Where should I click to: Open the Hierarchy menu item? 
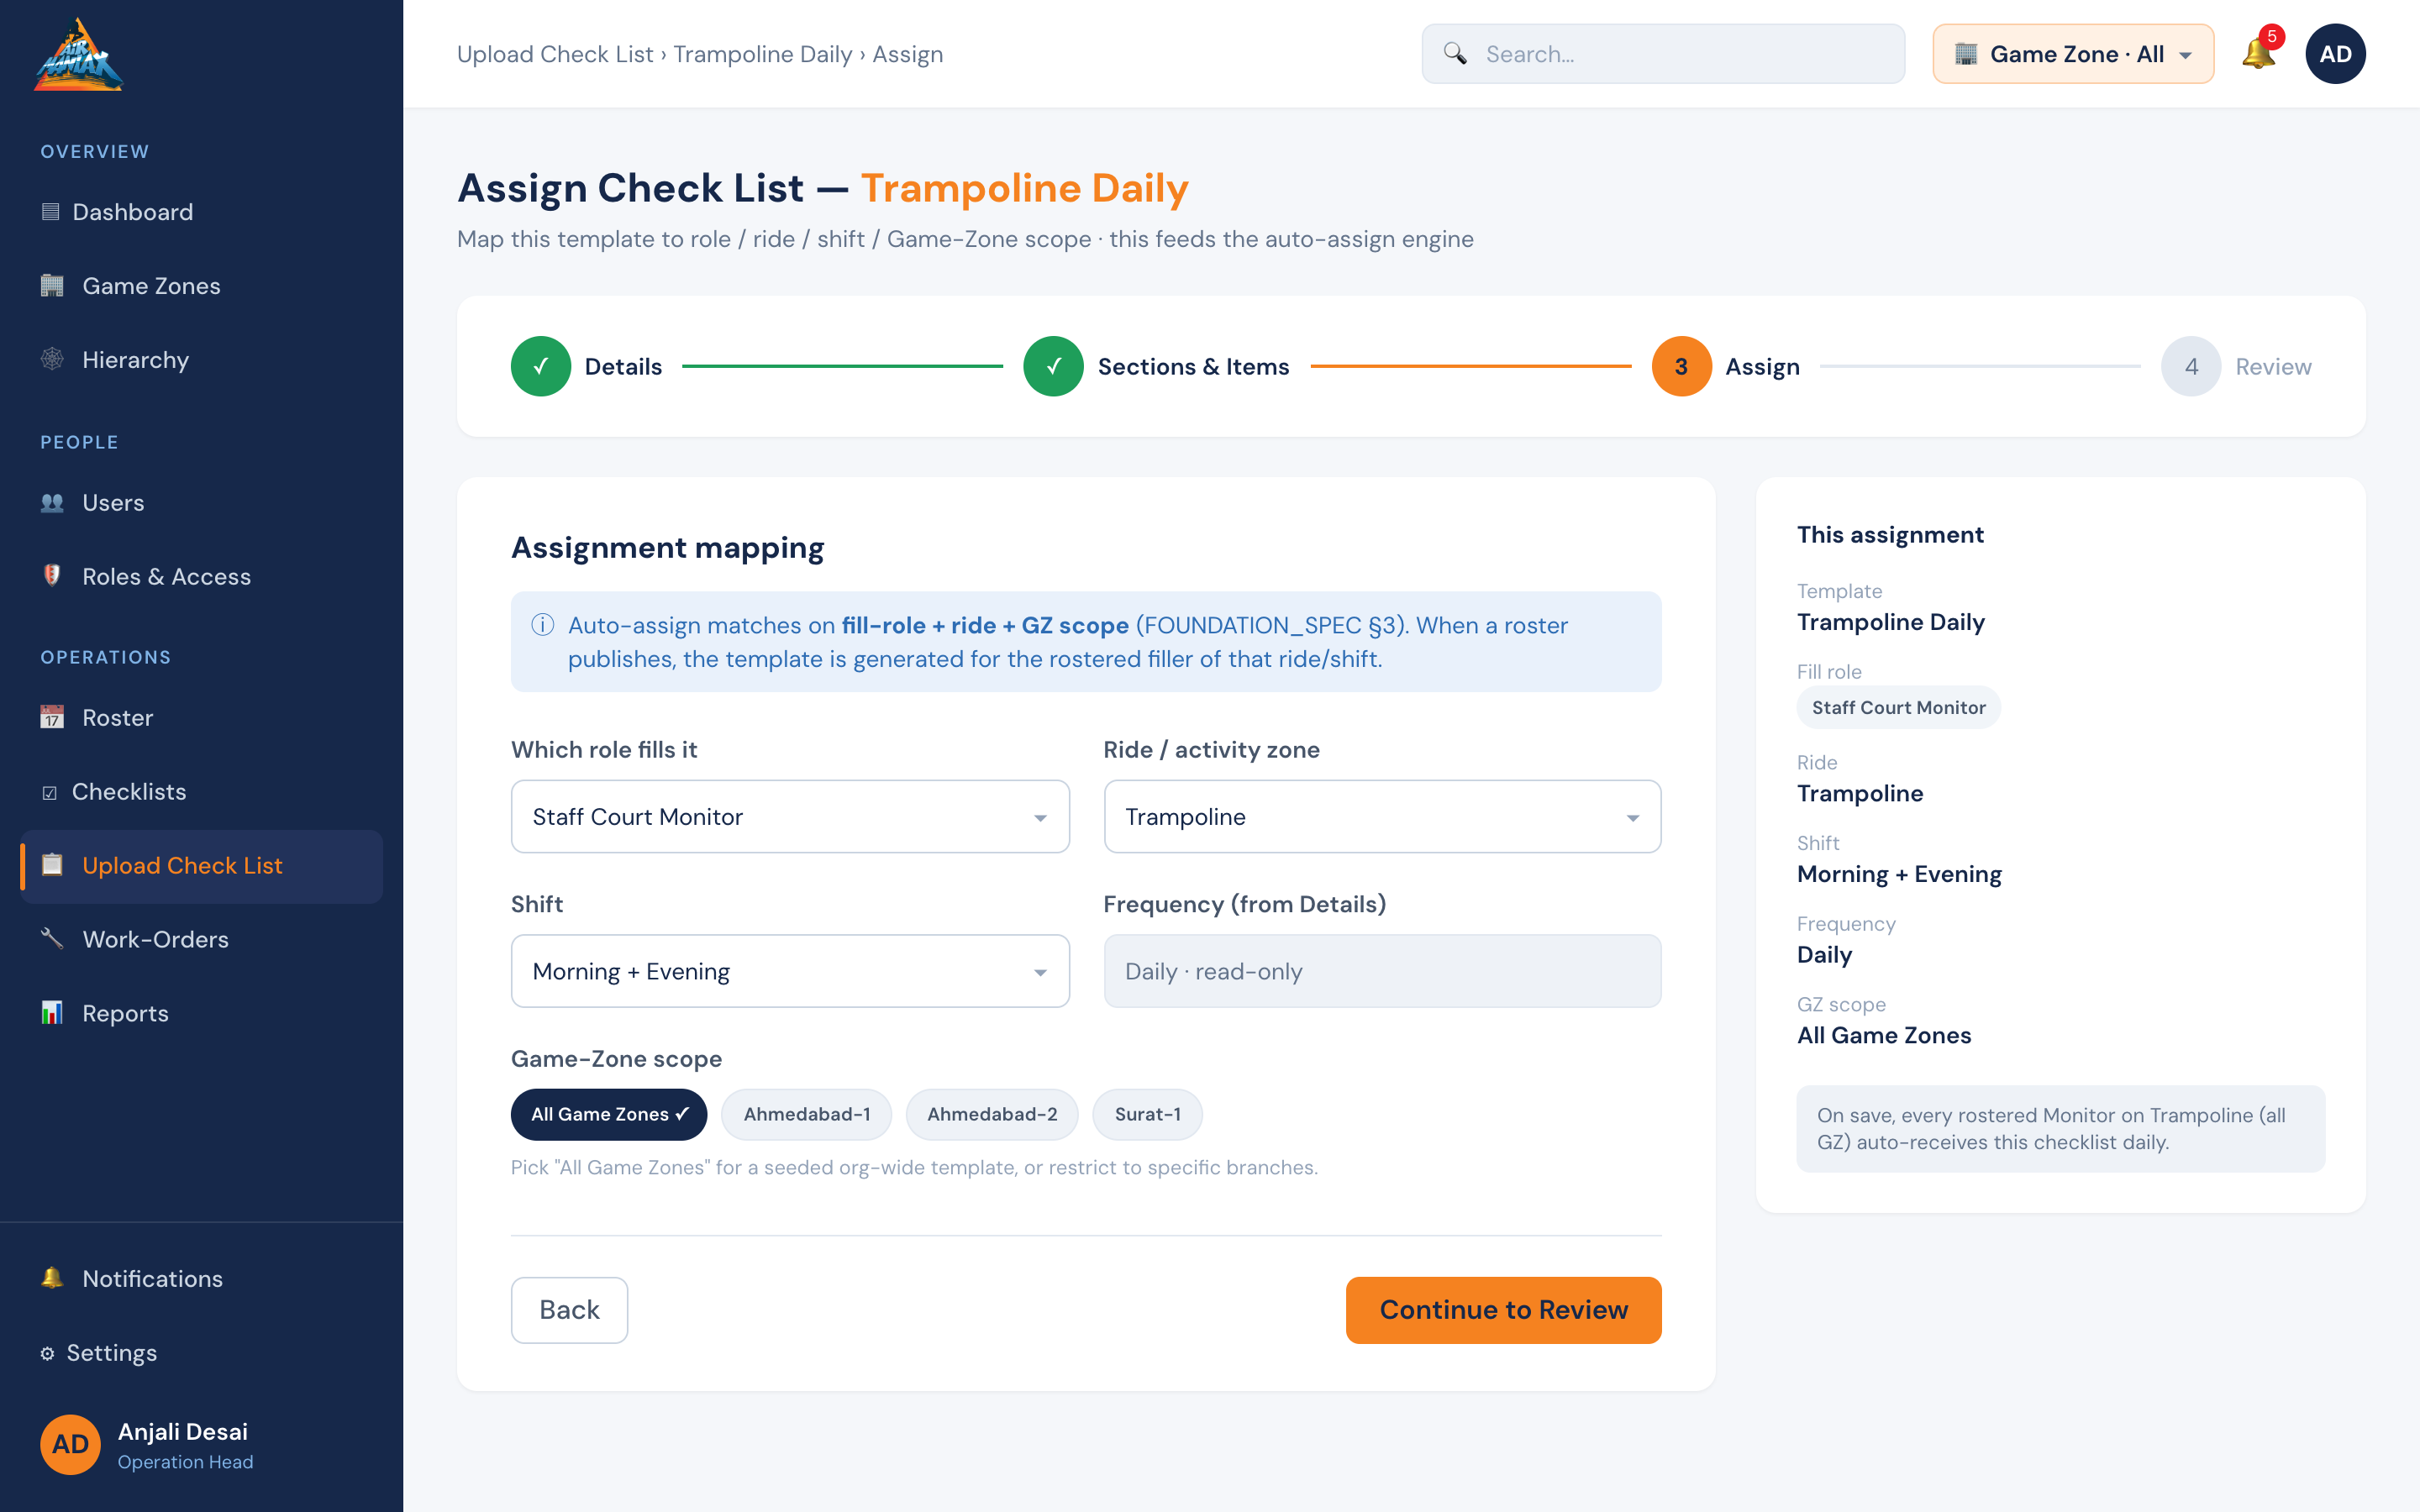[x=201, y=359]
